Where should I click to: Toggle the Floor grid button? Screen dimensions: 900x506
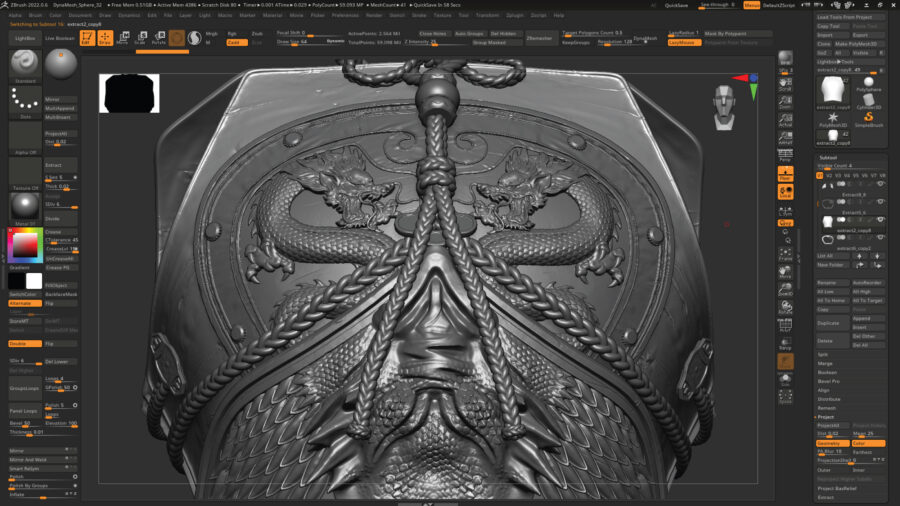click(x=786, y=175)
